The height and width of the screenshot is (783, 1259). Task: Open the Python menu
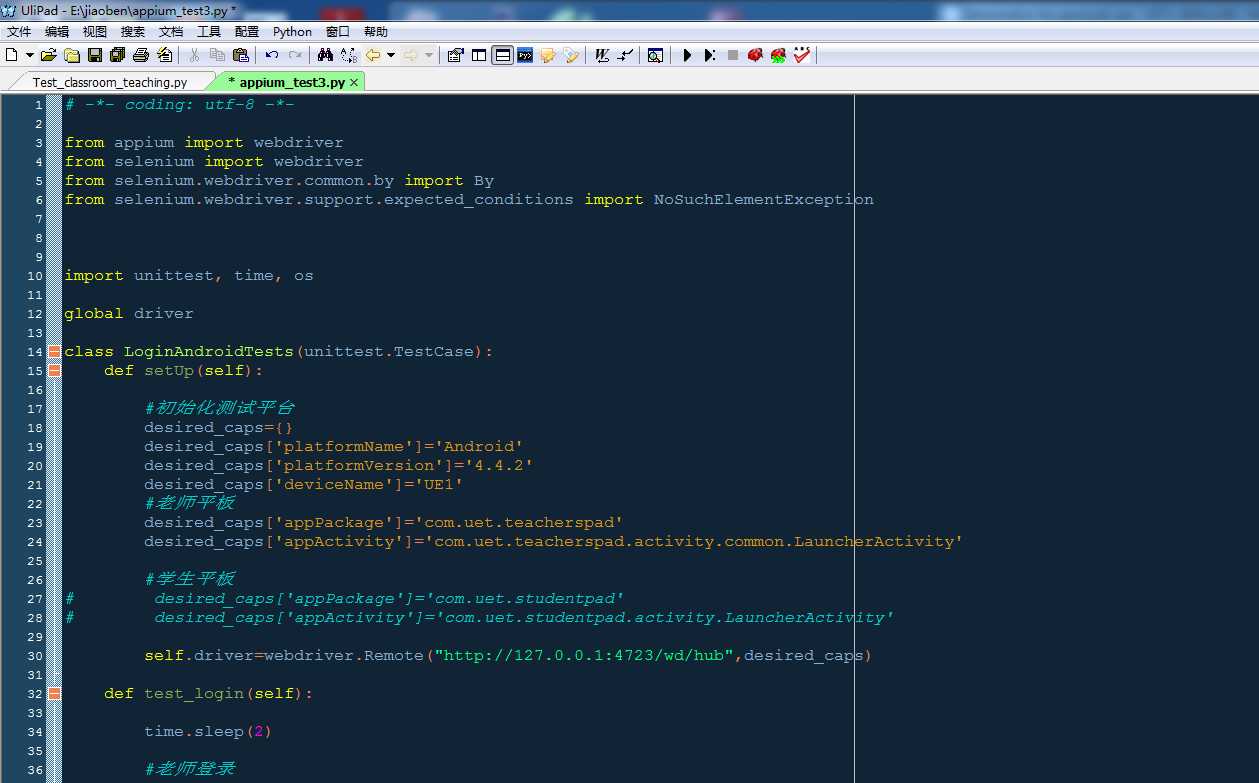pos(293,32)
